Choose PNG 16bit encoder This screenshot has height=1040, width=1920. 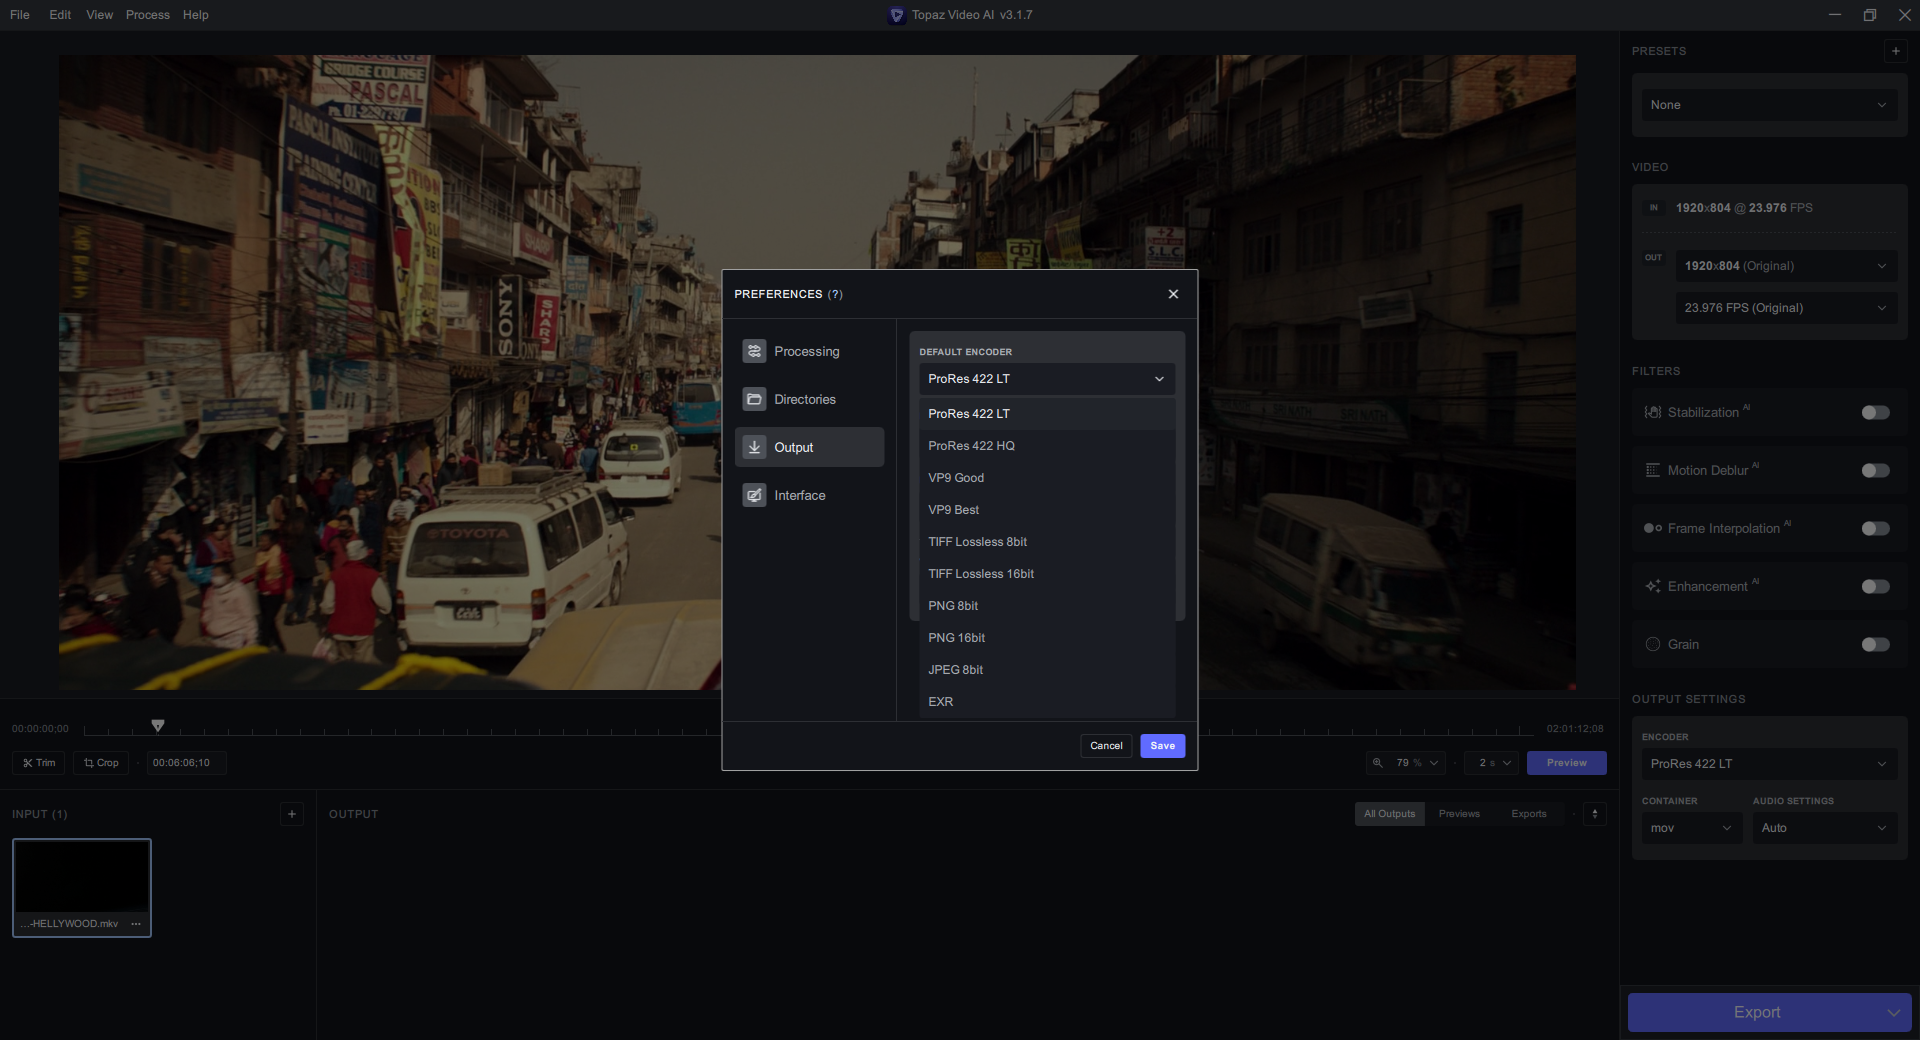[1046, 638]
